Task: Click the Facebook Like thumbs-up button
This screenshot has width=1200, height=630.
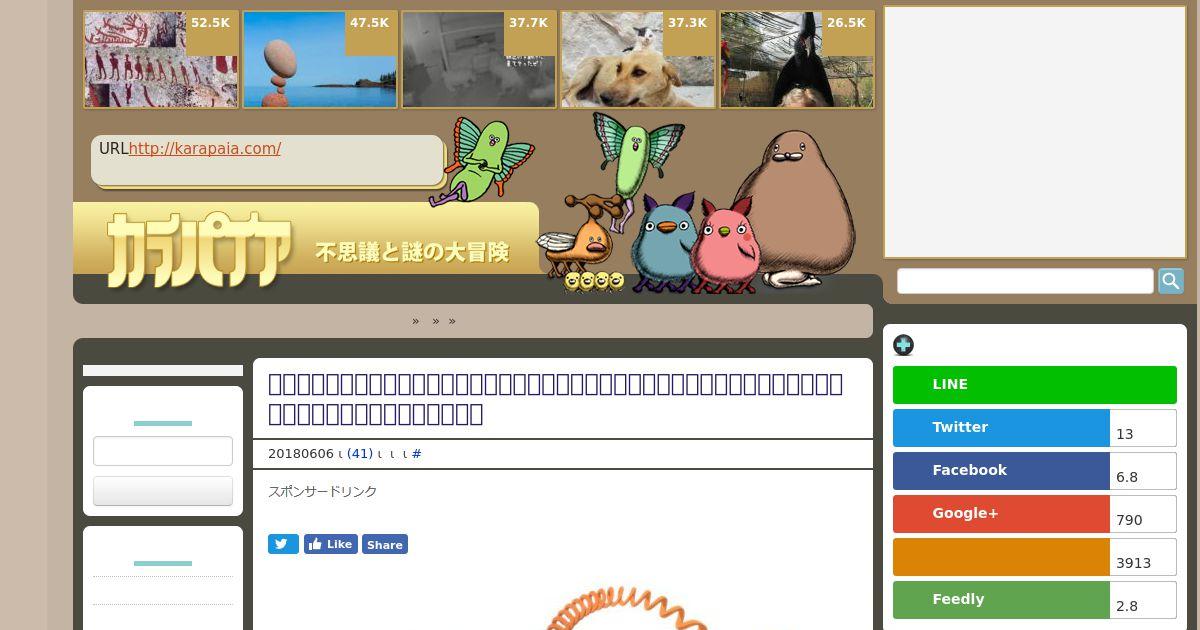Action: tap(331, 544)
